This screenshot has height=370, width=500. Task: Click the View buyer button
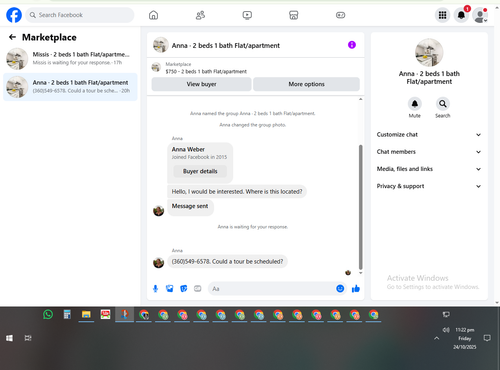201,84
